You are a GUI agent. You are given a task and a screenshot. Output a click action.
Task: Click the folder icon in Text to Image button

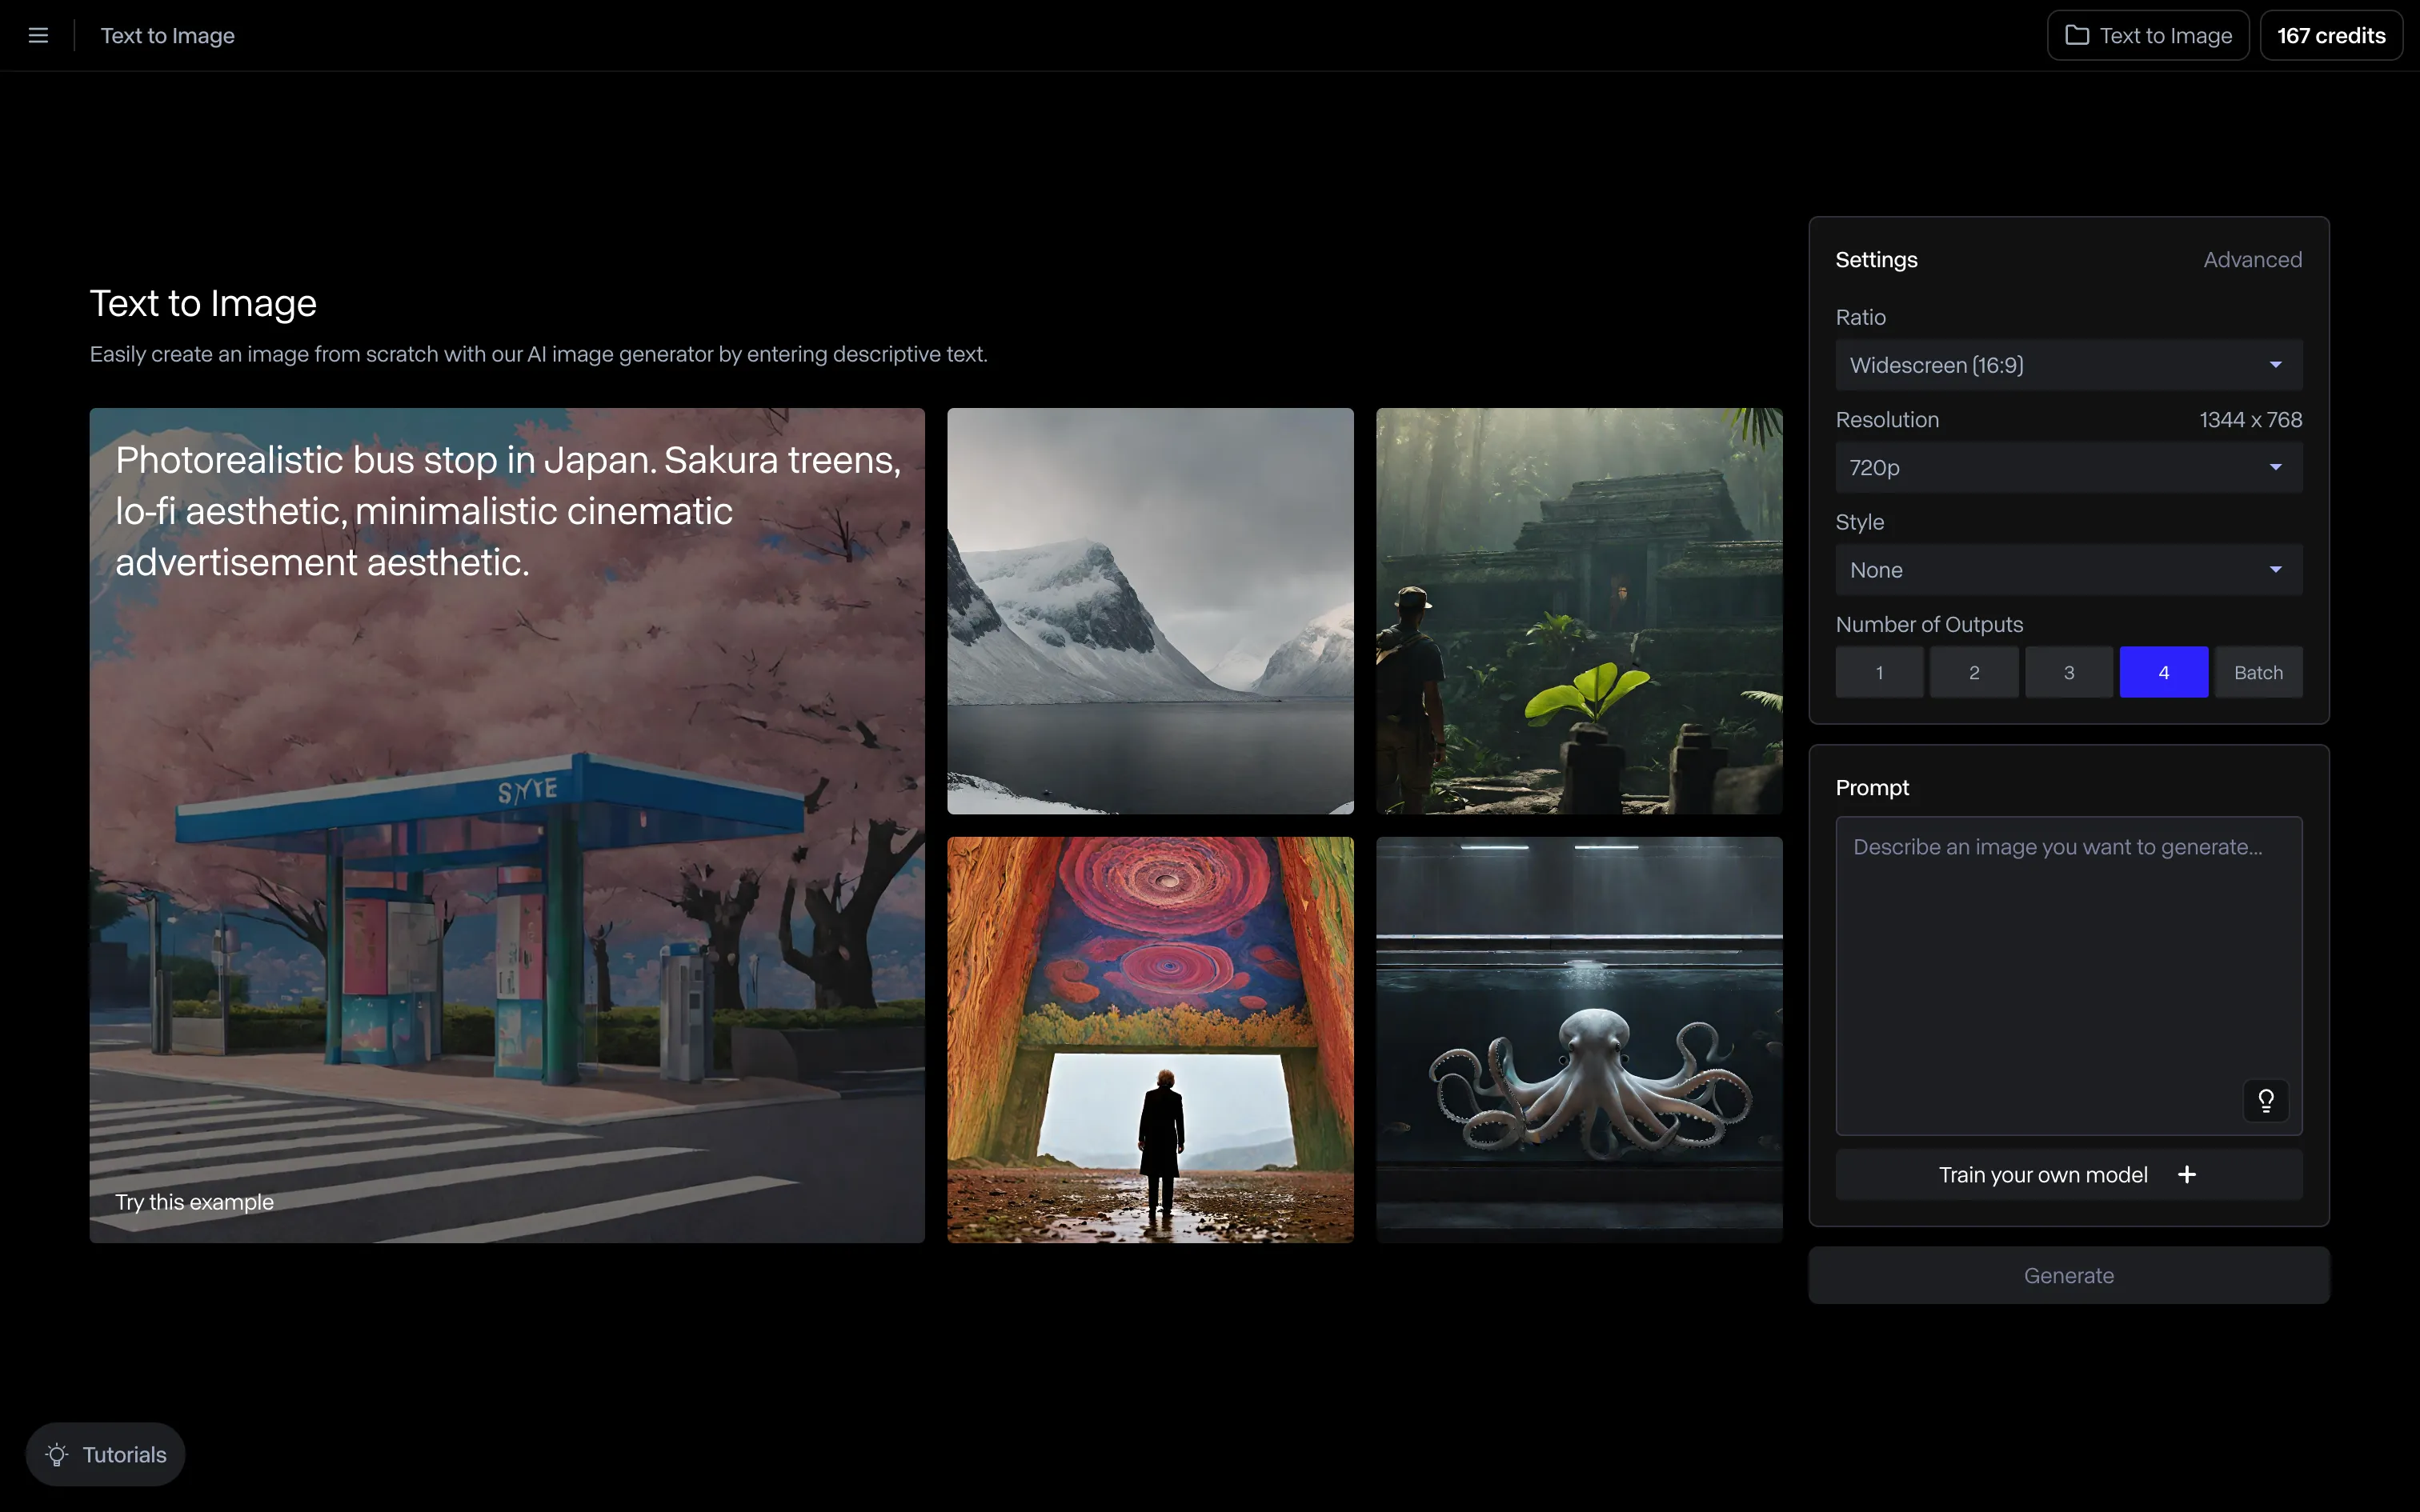pyautogui.click(x=2077, y=36)
